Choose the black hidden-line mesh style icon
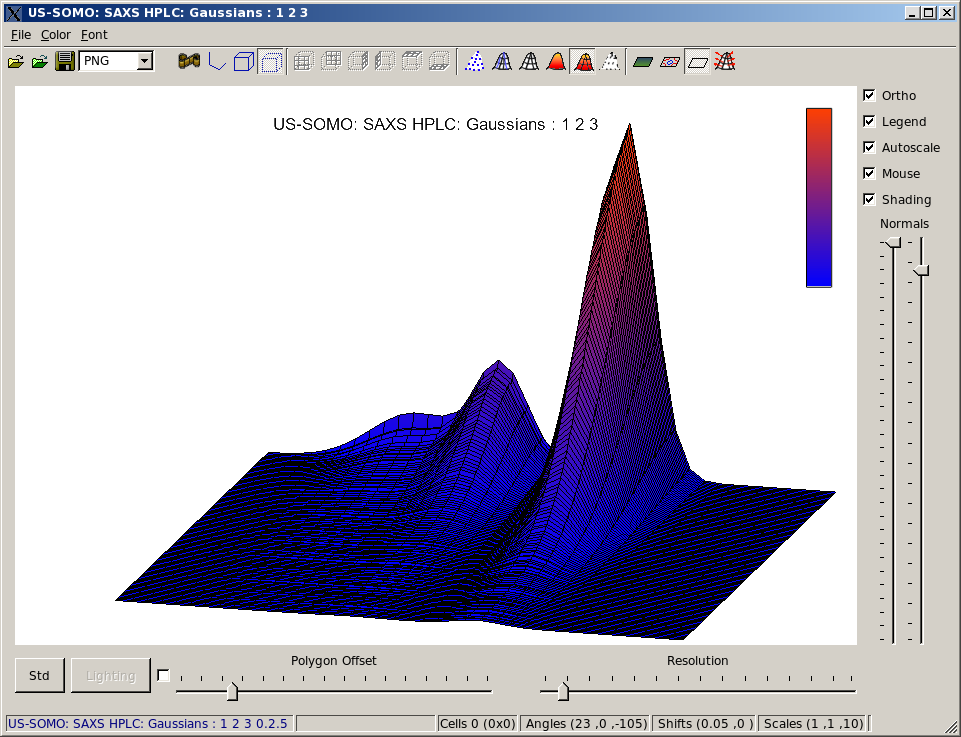Screen dimensions: 961x737 (x=529, y=61)
